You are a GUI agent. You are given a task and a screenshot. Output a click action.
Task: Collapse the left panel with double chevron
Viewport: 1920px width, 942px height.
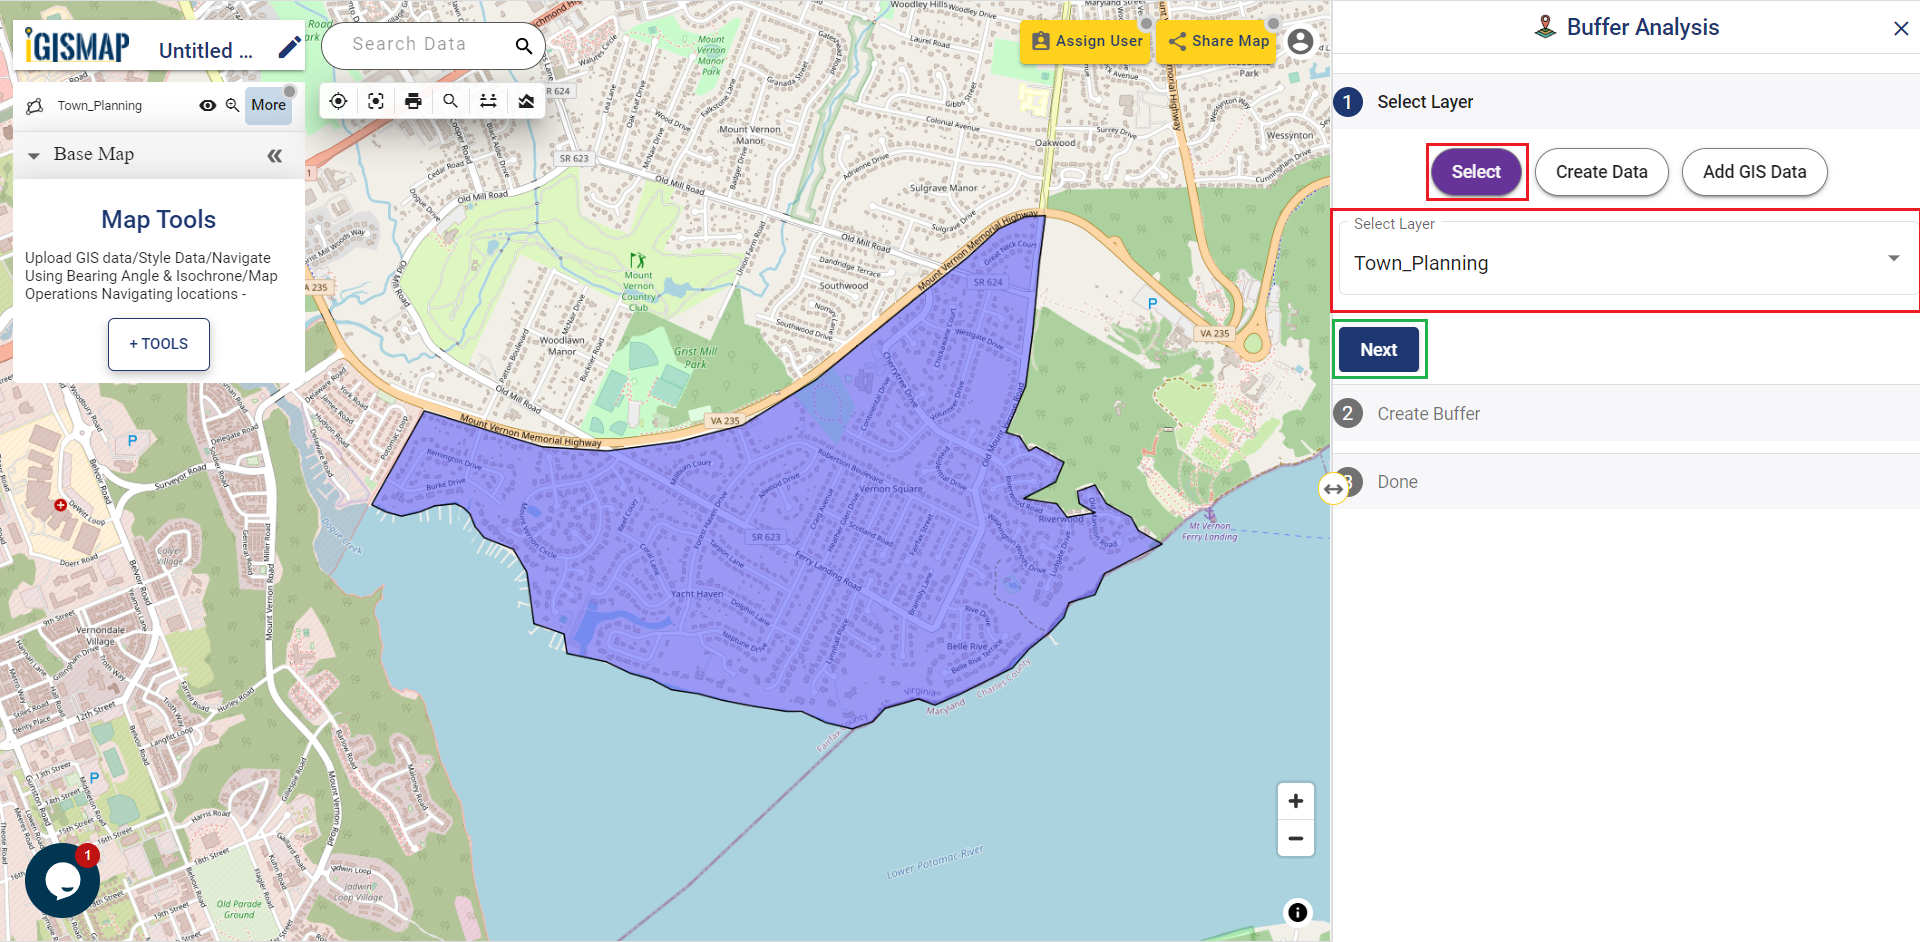275,154
